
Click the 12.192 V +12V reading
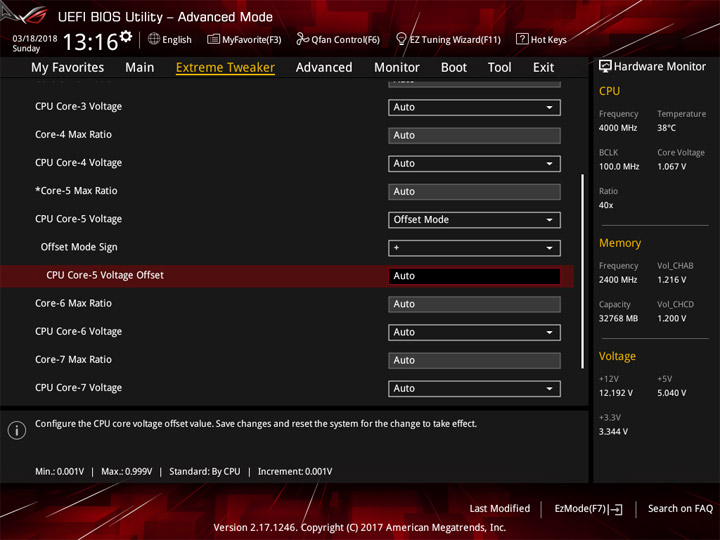pos(616,394)
